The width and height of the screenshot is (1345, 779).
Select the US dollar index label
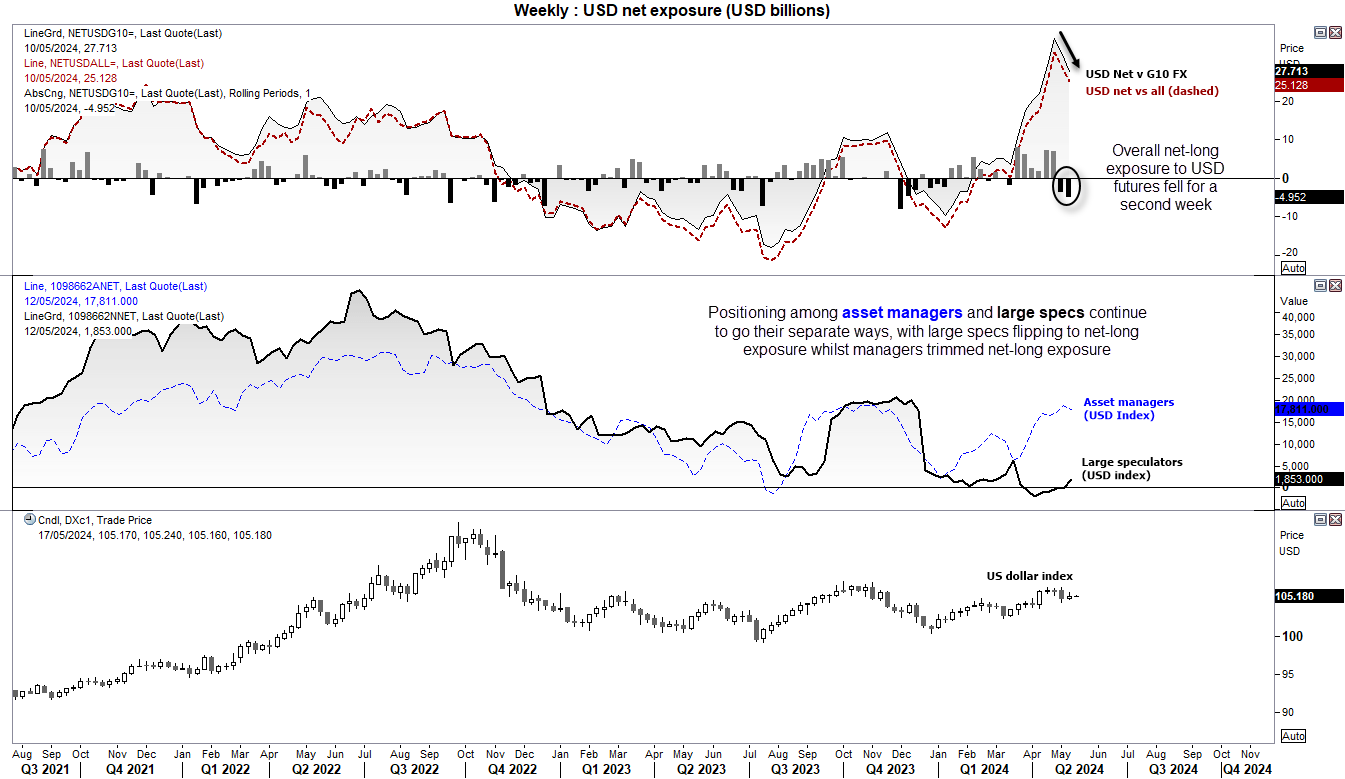click(x=1031, y=576)
